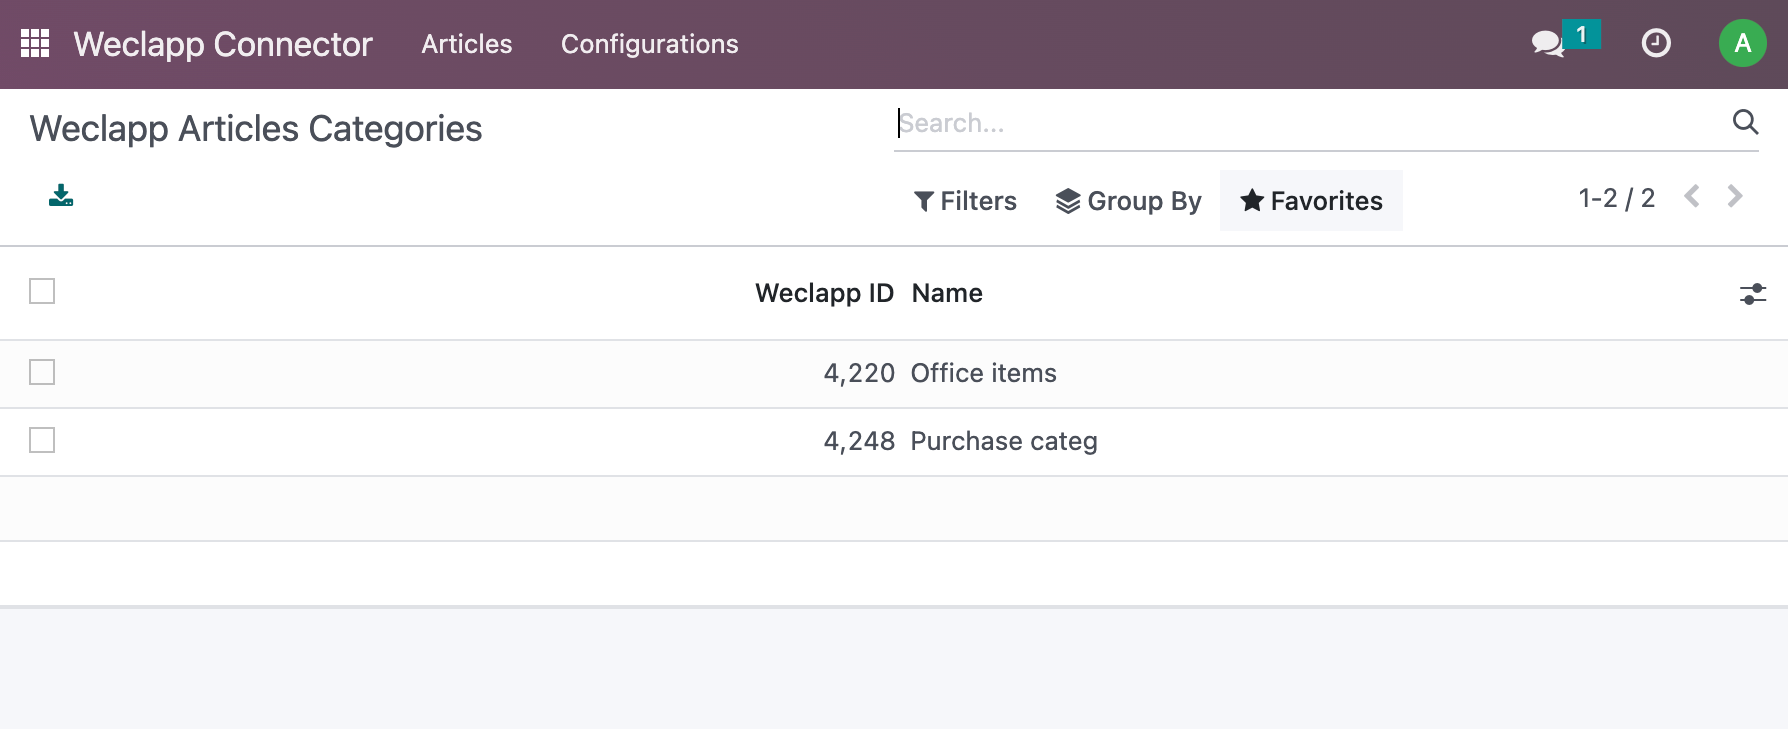Open the Office items record

click(x=983, y=373)
